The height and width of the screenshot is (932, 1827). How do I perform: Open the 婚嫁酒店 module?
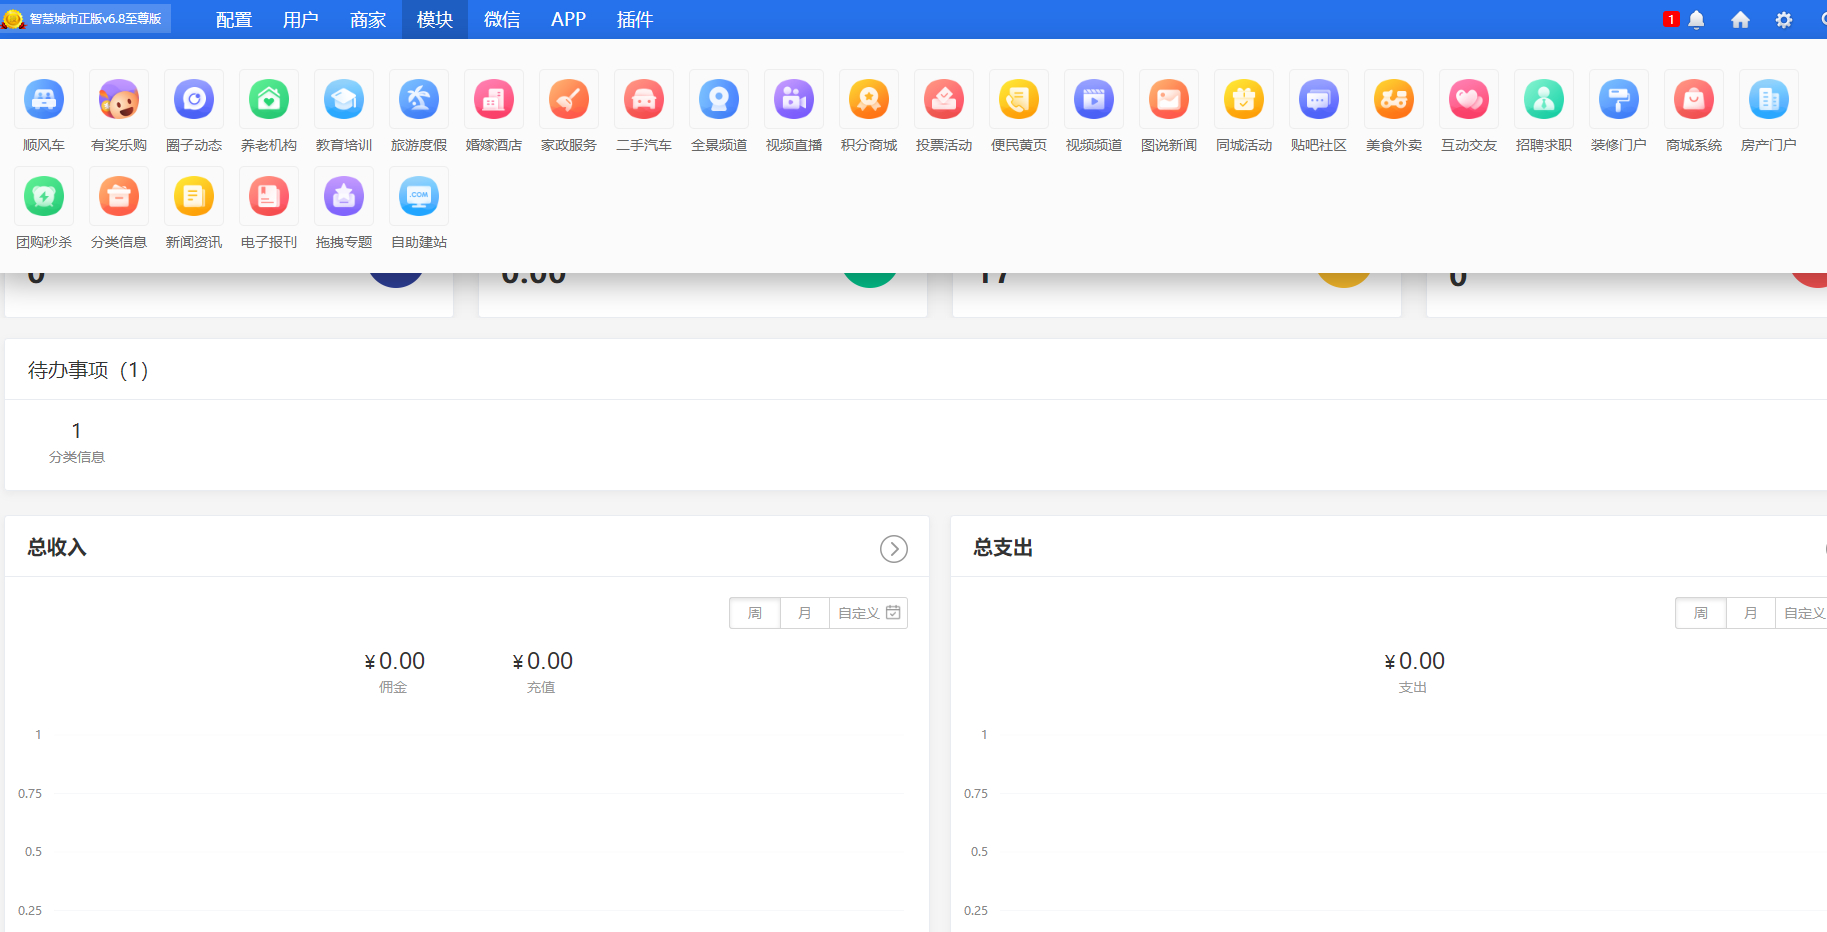494,112
